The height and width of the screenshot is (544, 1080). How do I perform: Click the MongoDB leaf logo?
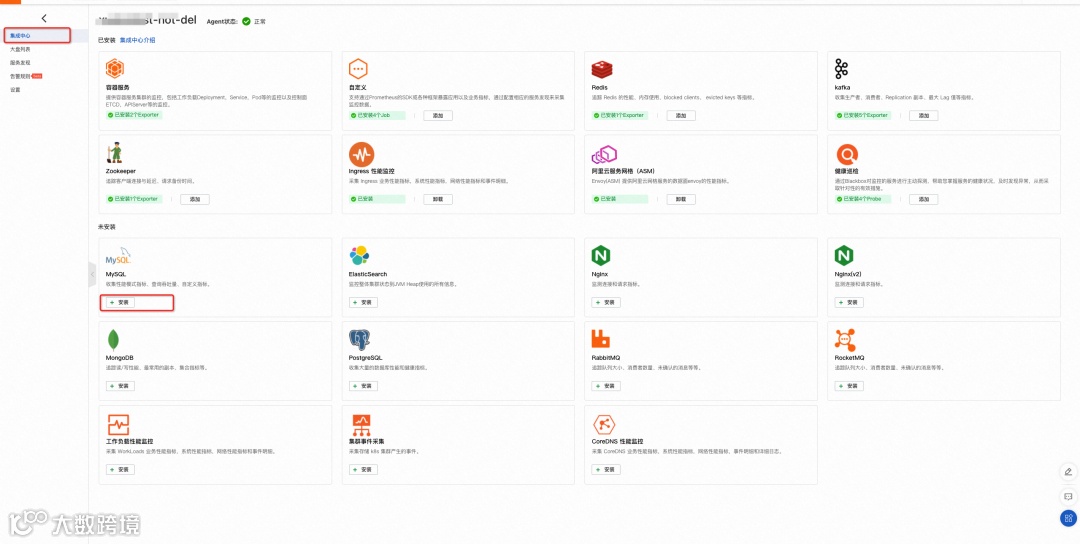(113, 340)
